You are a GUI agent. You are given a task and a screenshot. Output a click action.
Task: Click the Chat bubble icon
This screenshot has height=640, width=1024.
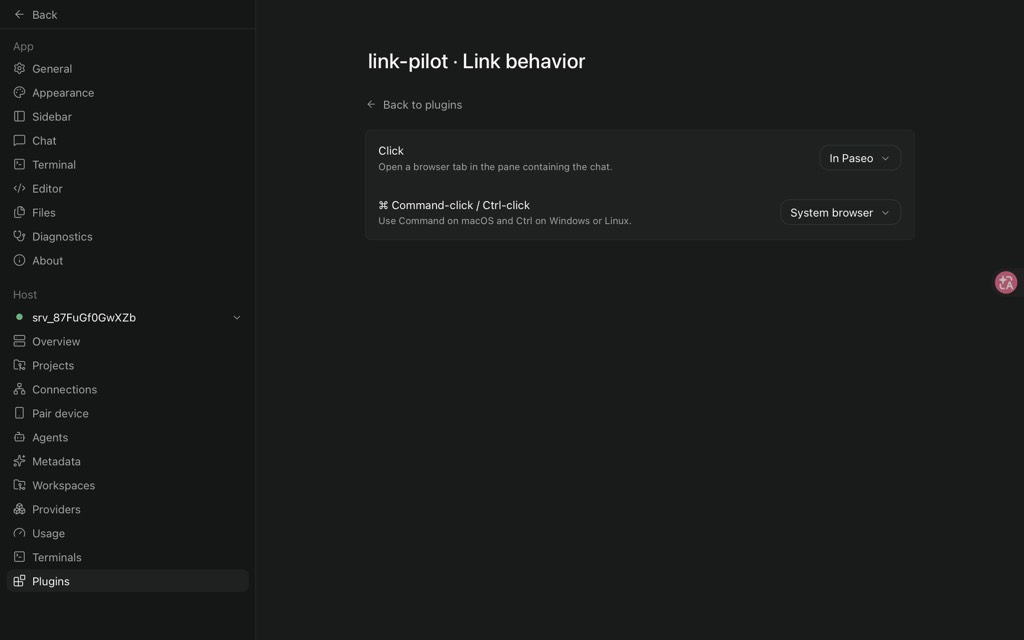tap(20, 140)
